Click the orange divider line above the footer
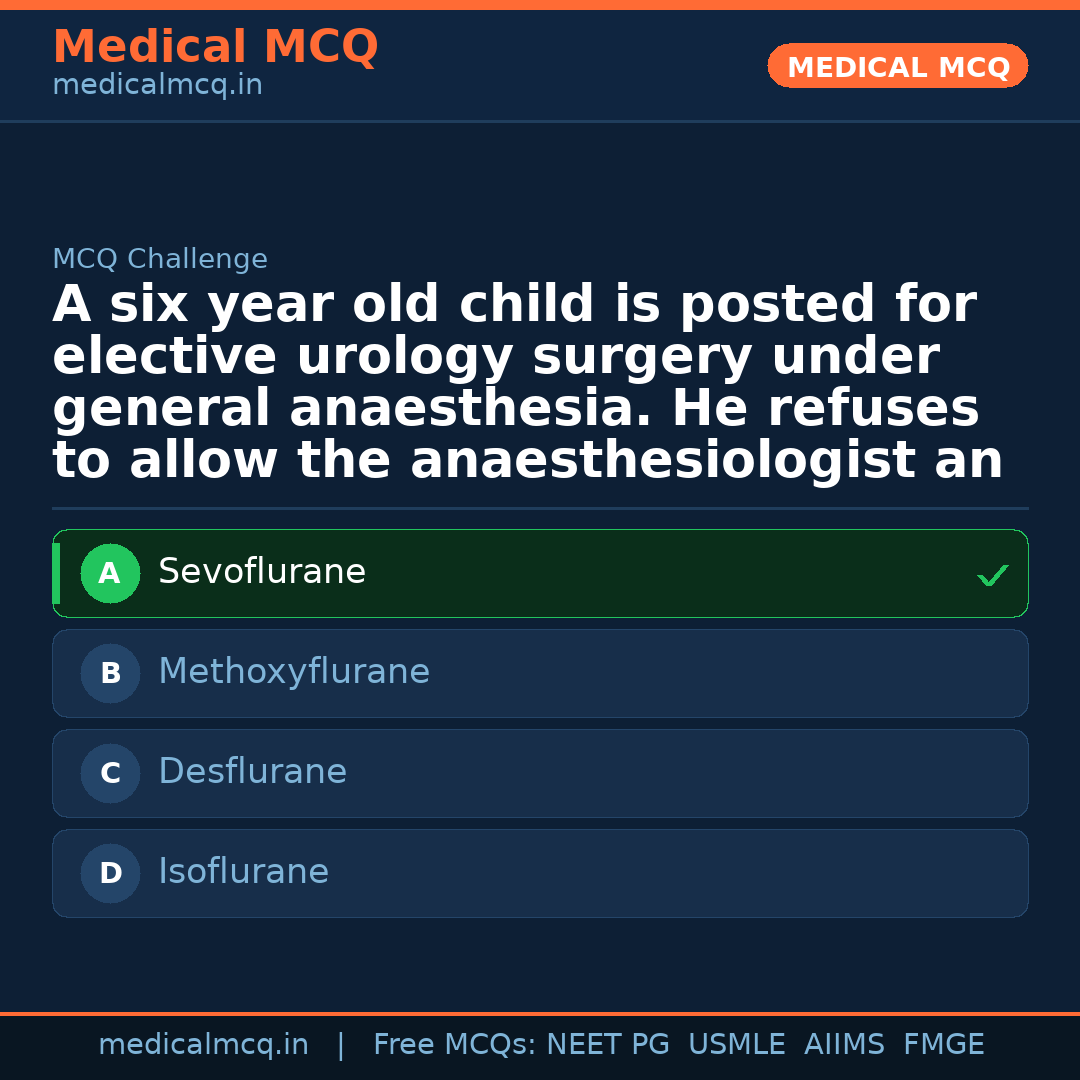Image resolution: width=1080 pixels, height=1080 pixels. [540, 1015]
